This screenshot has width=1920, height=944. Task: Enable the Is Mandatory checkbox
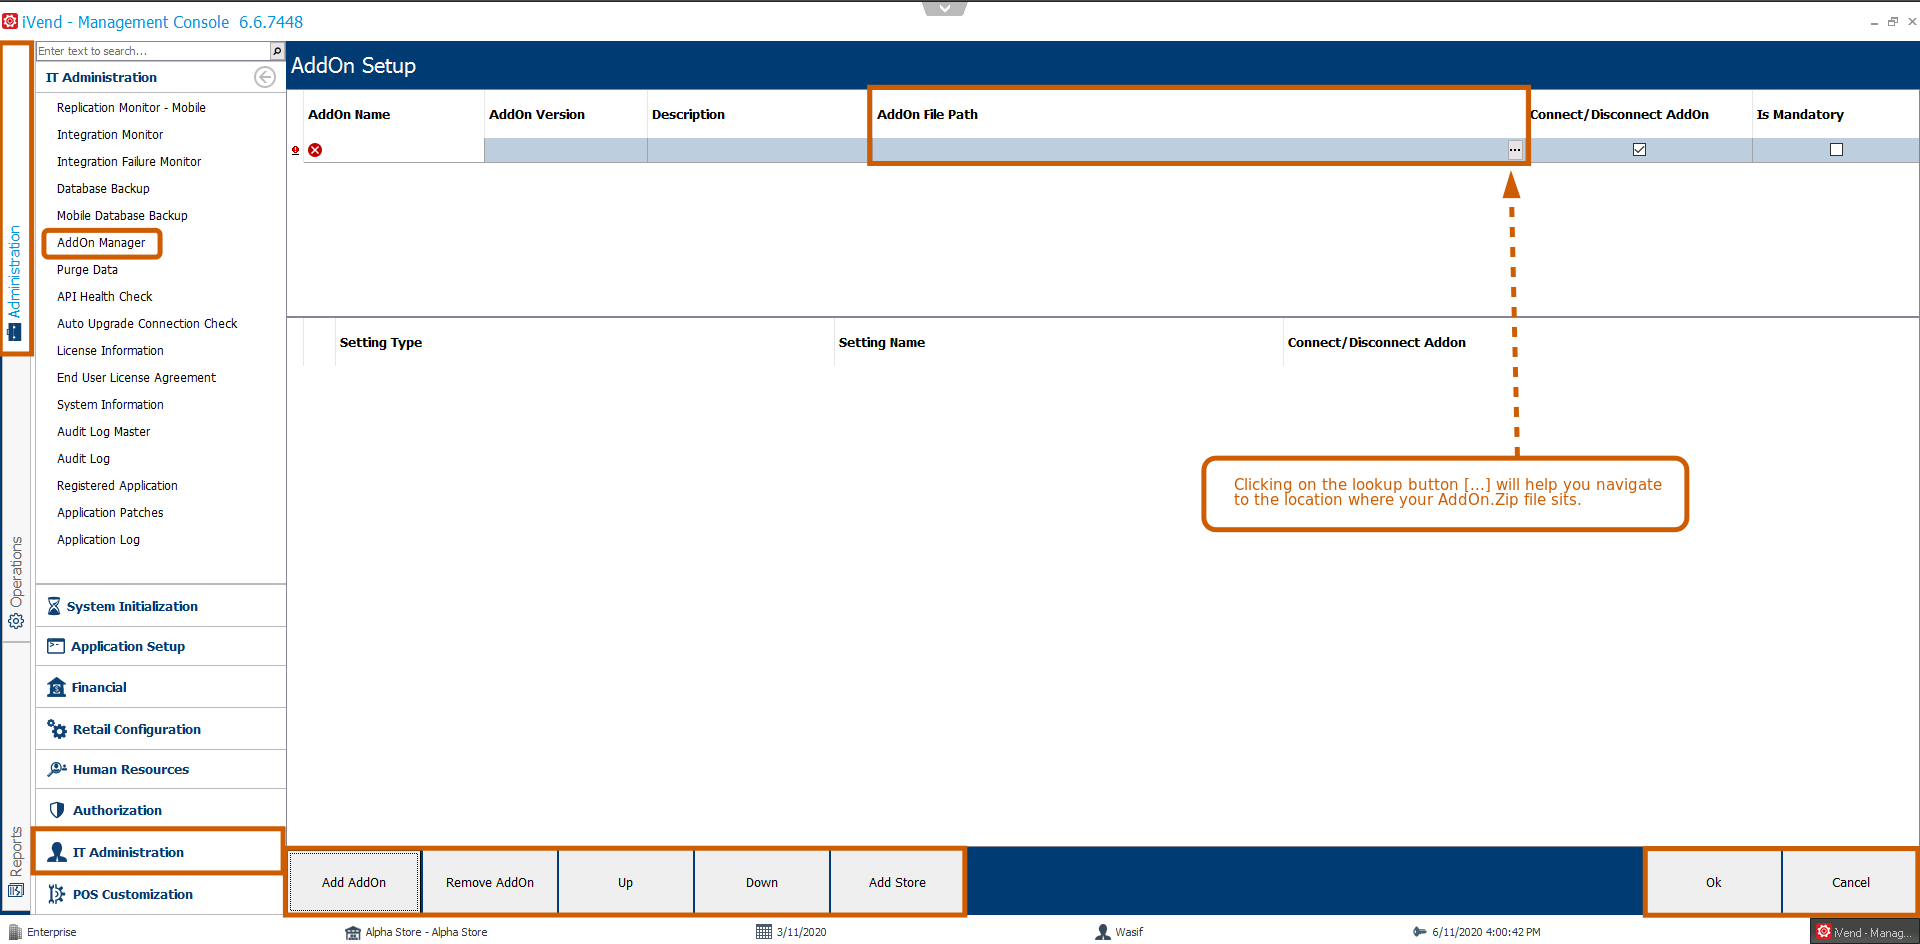point(1836,150)
